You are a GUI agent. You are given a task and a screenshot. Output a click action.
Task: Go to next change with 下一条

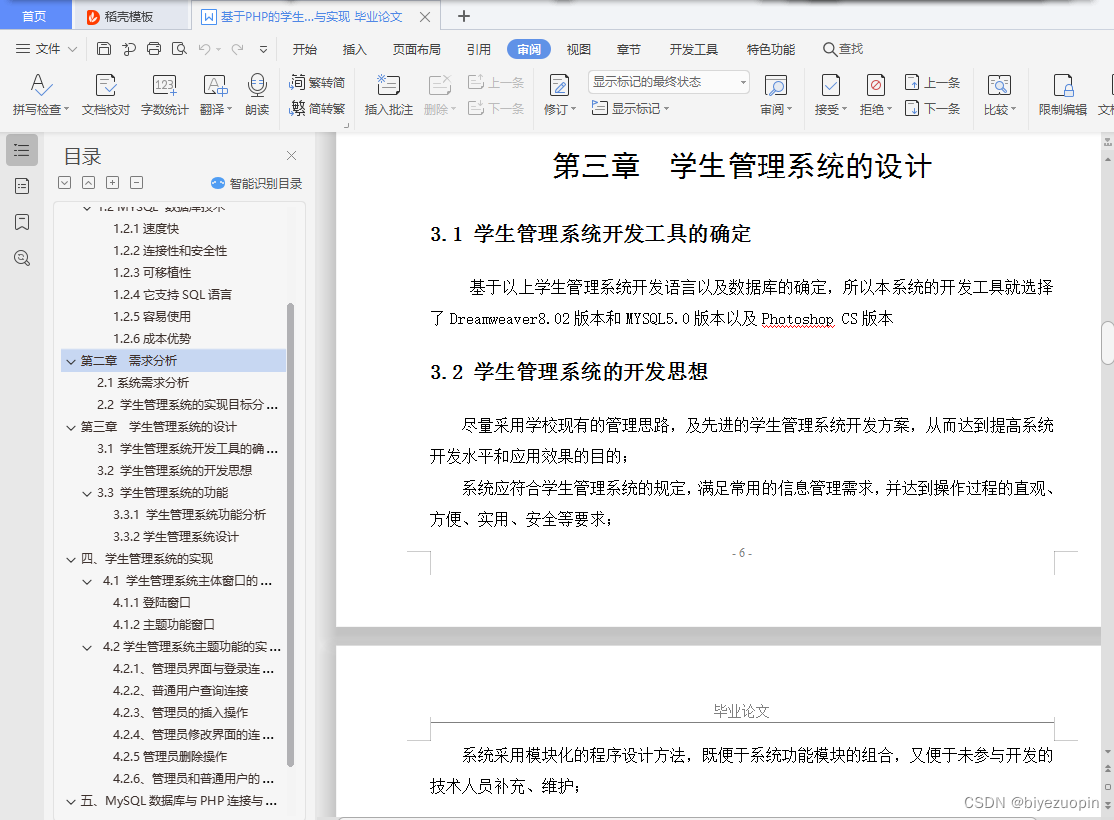pyautogui.click(x=932, y=109)
